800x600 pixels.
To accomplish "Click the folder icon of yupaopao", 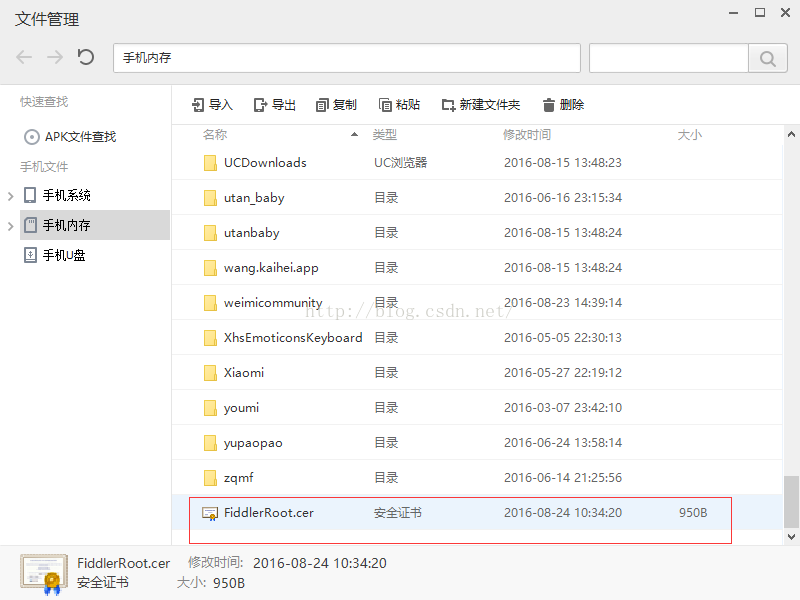I will (x=210, y=443).
